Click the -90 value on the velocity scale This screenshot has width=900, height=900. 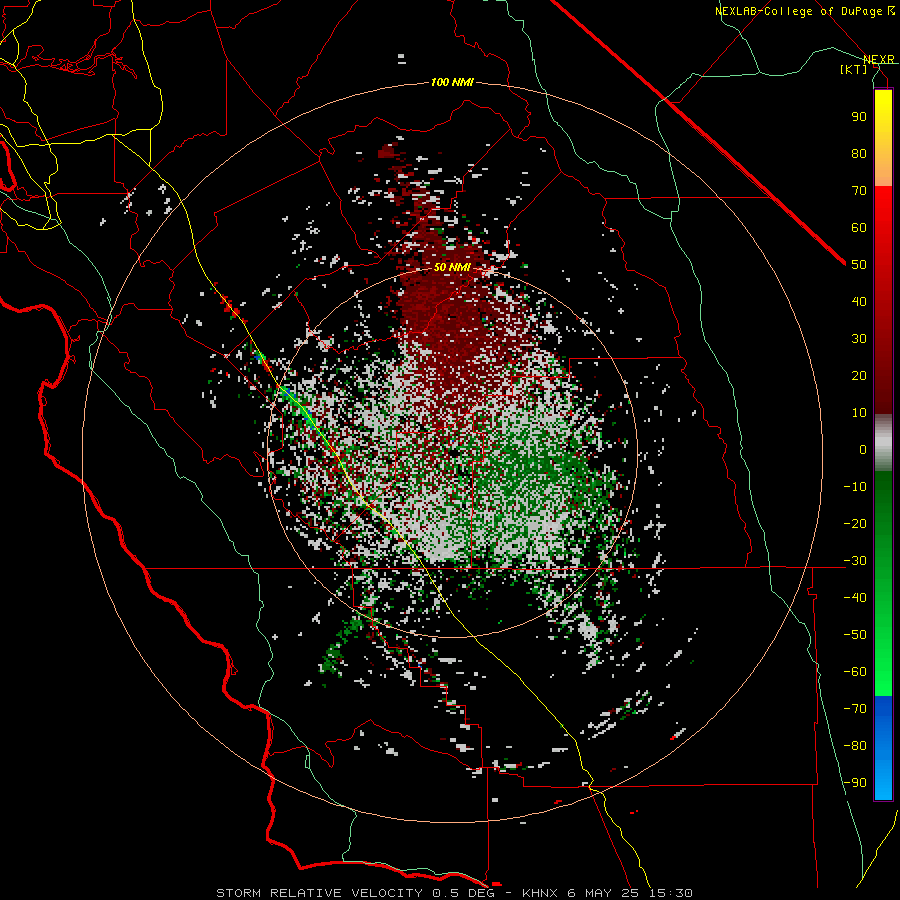click(855, 783)
